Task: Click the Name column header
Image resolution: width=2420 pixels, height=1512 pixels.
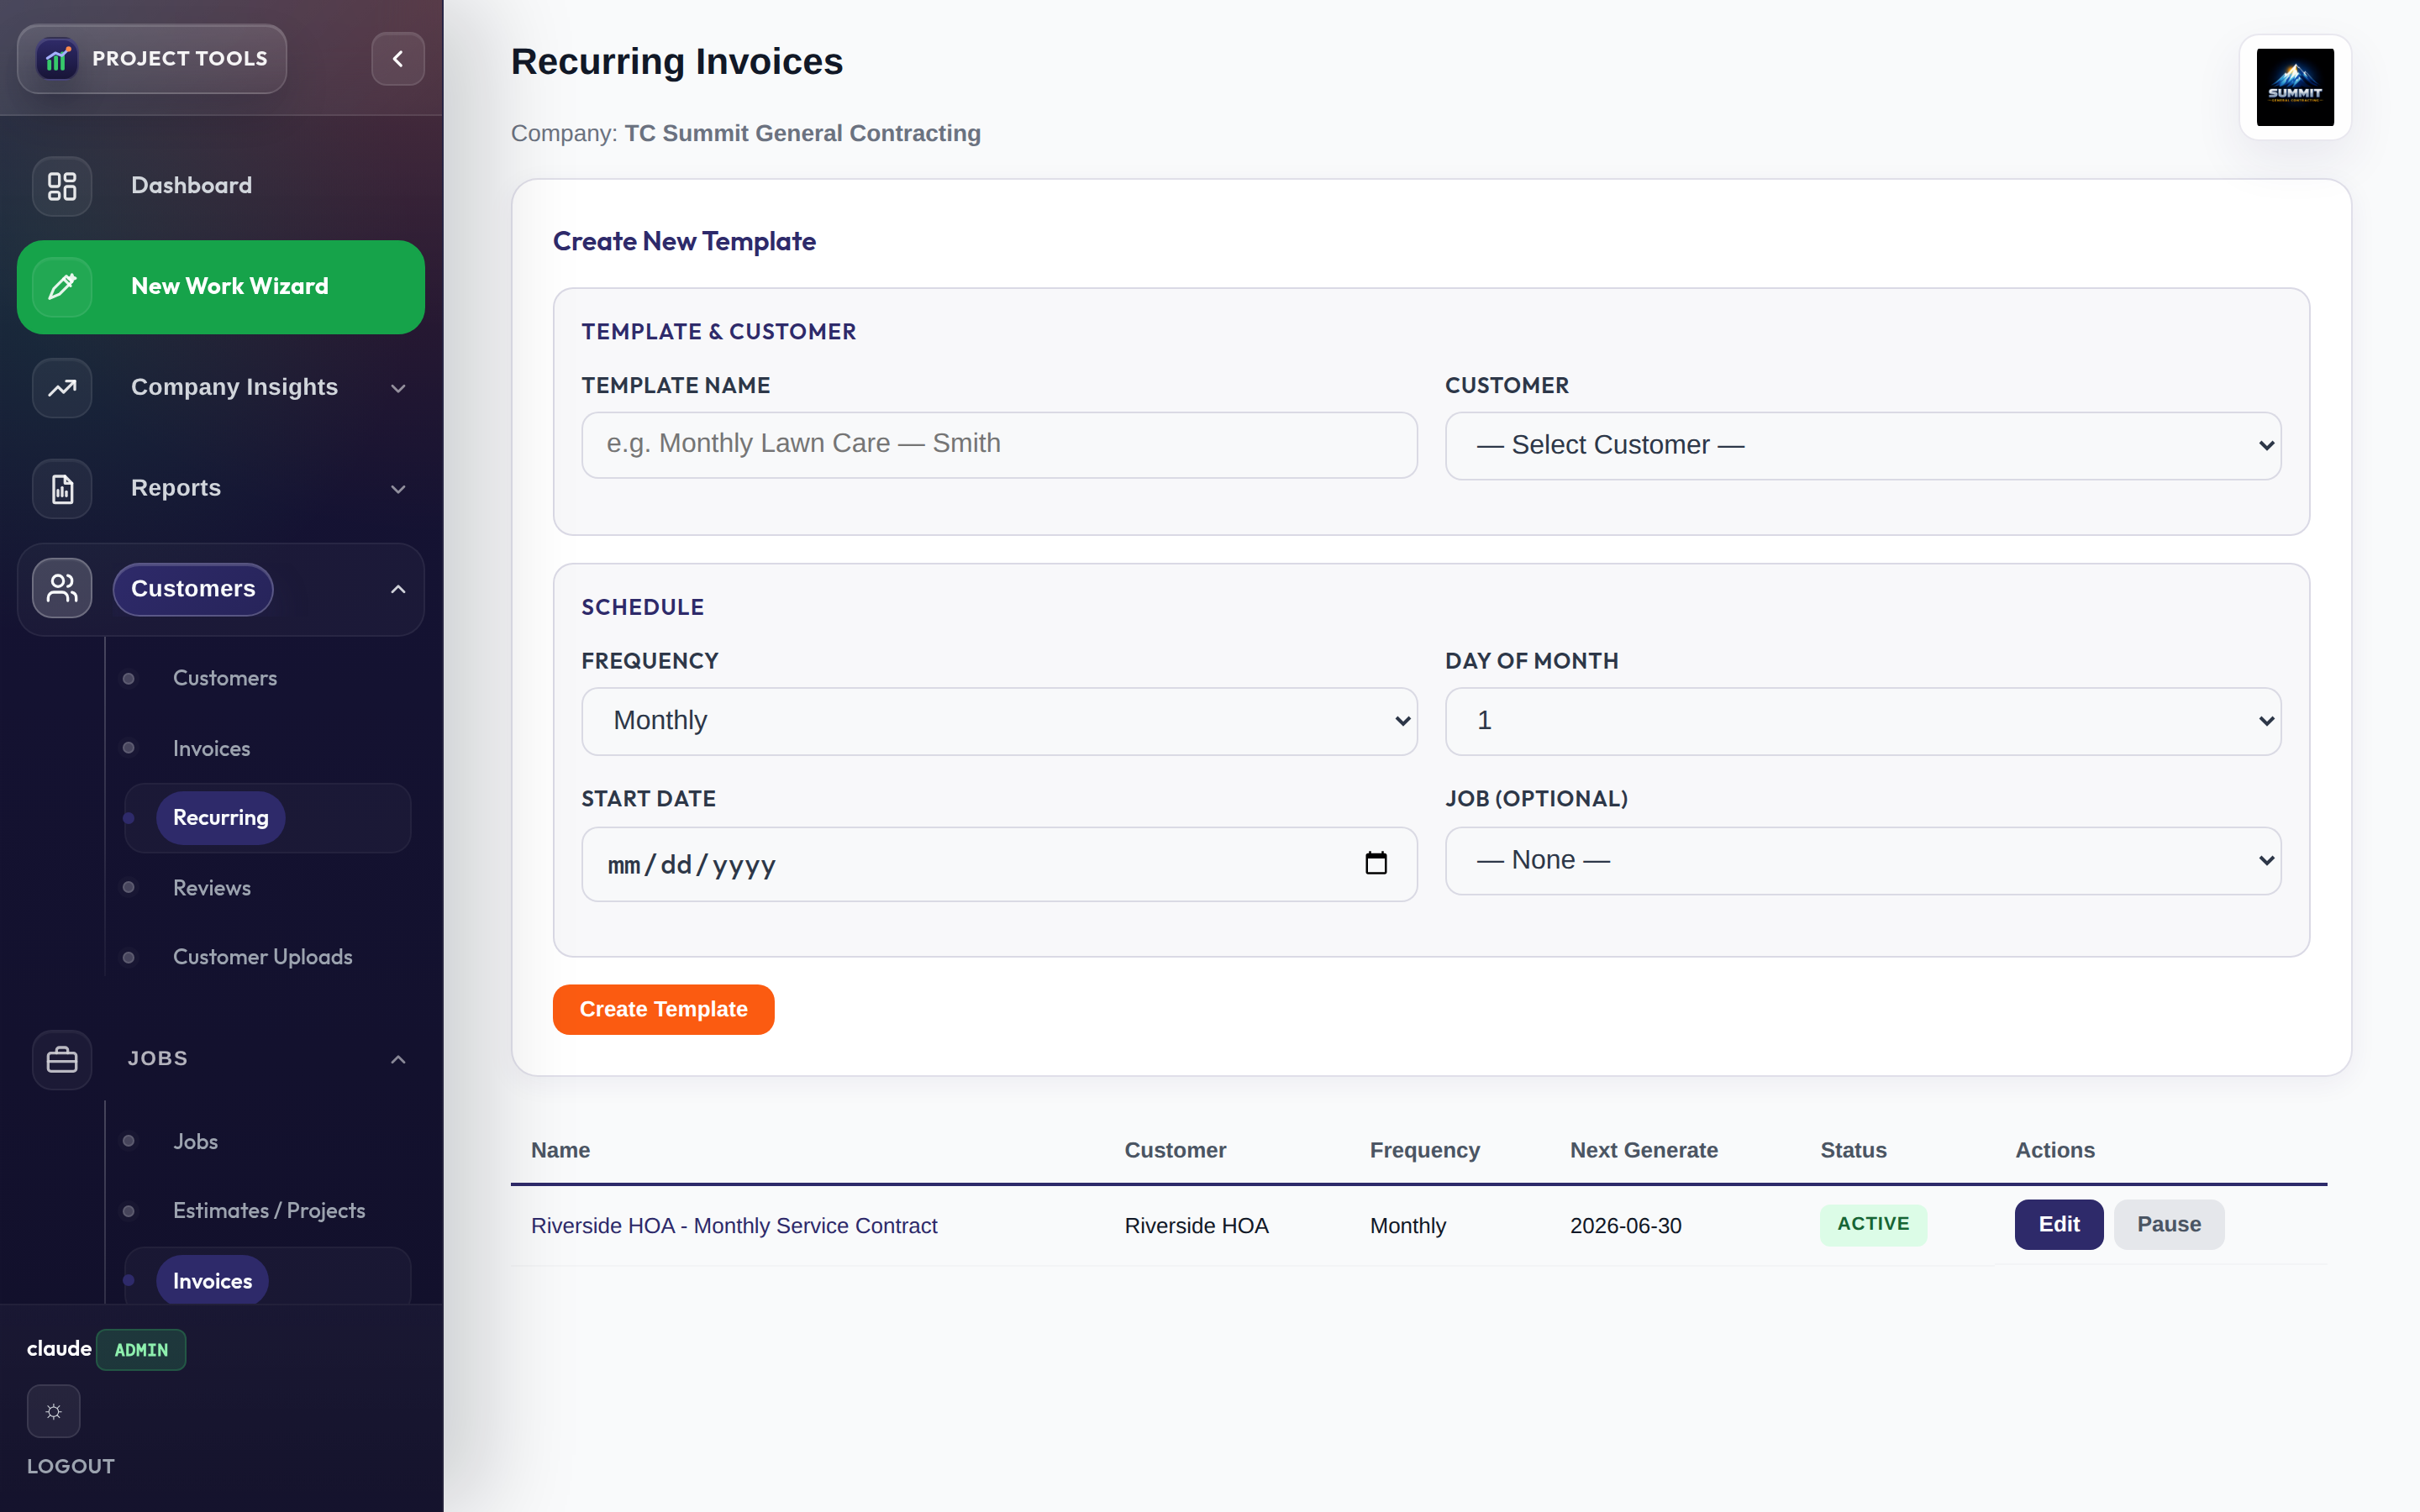Action: click(x=560, y=1150)
